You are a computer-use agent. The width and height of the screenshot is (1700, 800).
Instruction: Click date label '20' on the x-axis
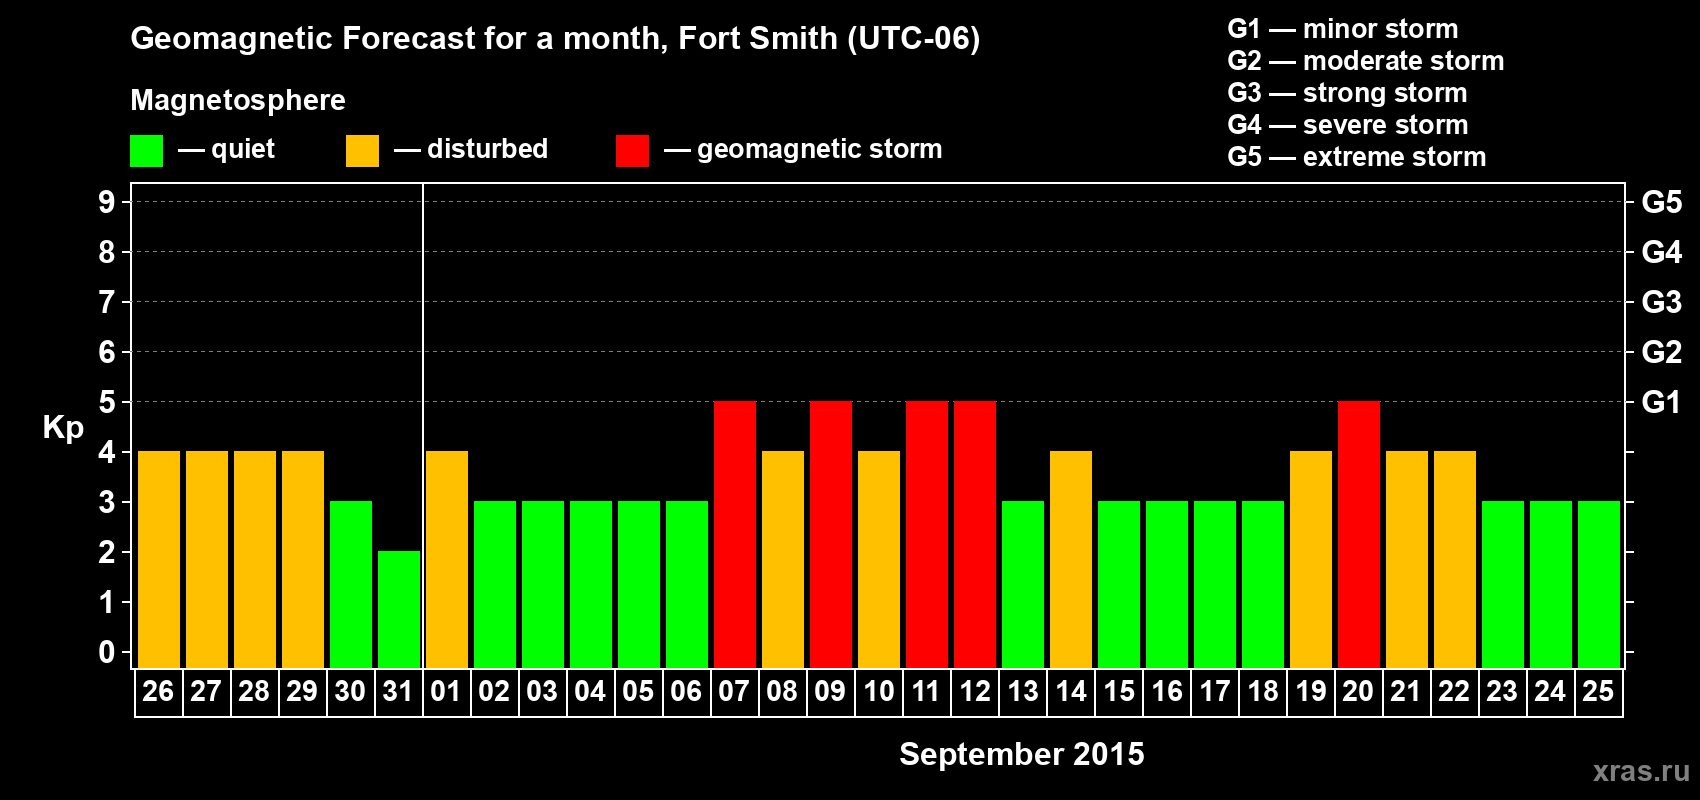[x=1358, y=692]
